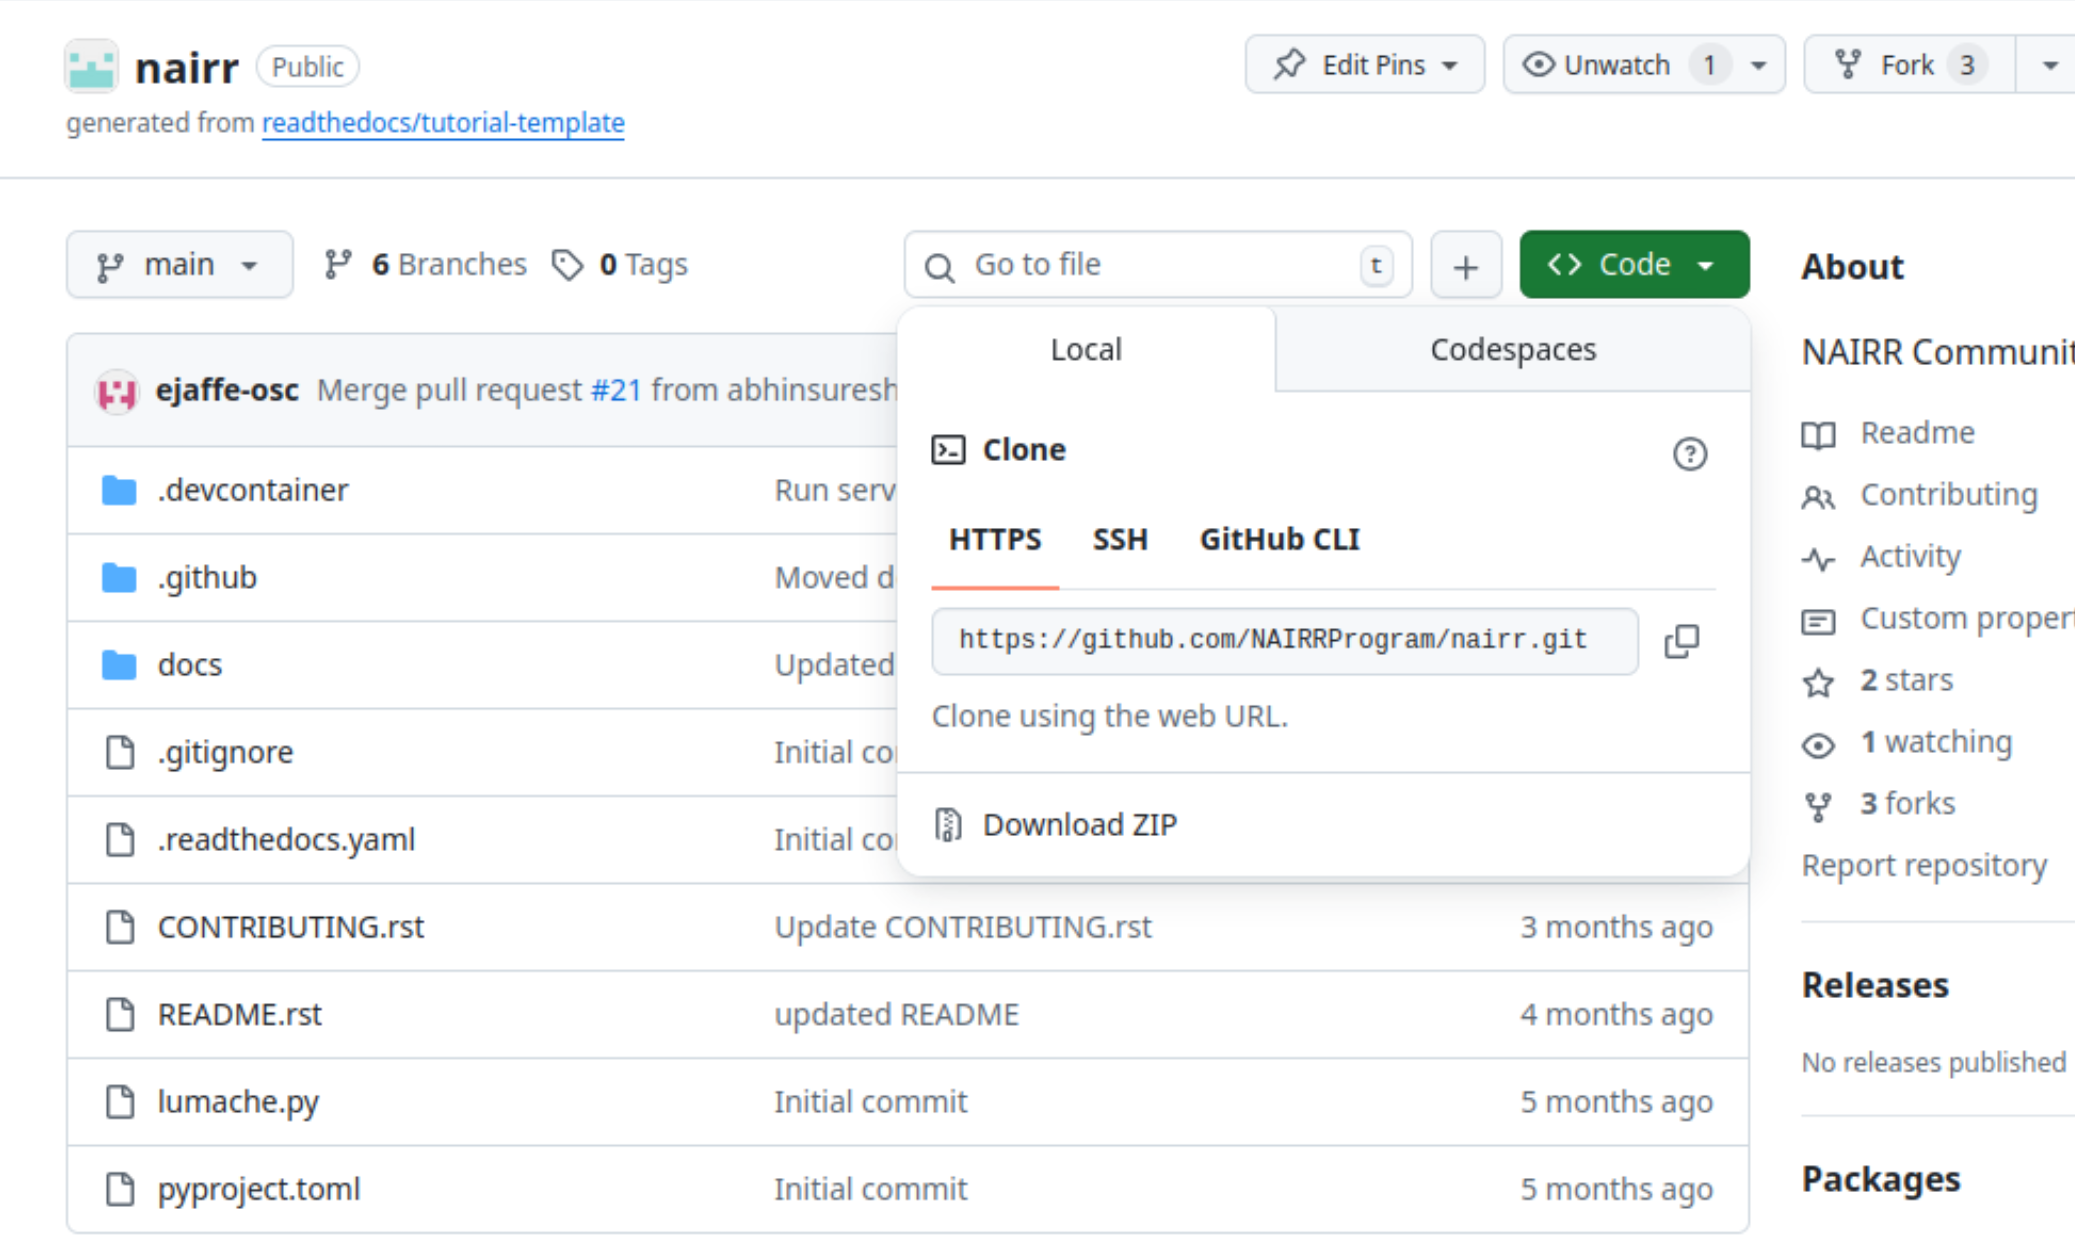Click the CONTRIBUTING.rst file icon
Screen dimensions: 2075x1240
[120, 927]
